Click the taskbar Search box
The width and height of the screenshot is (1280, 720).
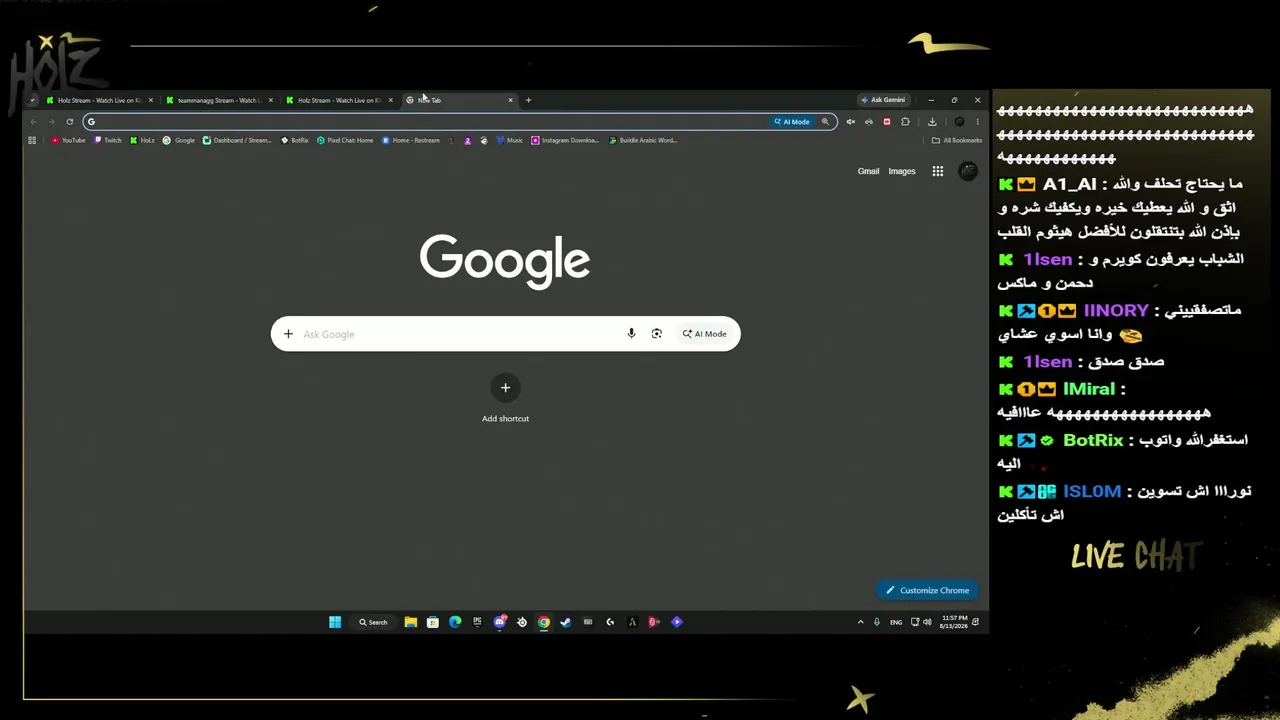[373, 622]
